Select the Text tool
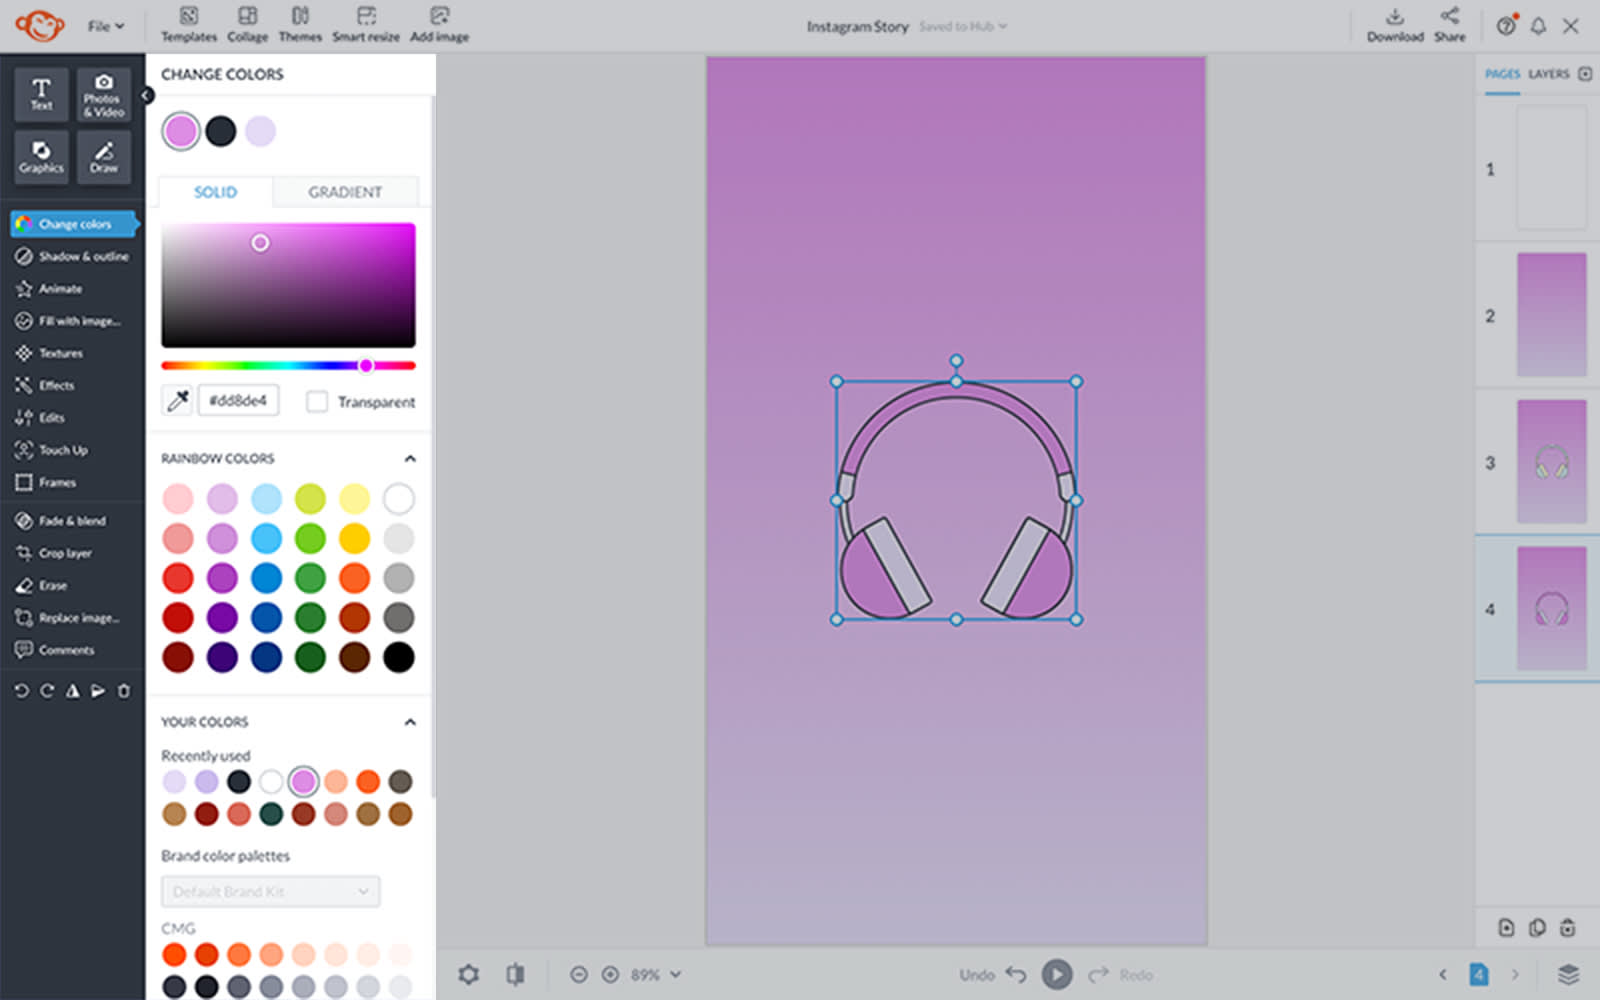 [41, 94]
